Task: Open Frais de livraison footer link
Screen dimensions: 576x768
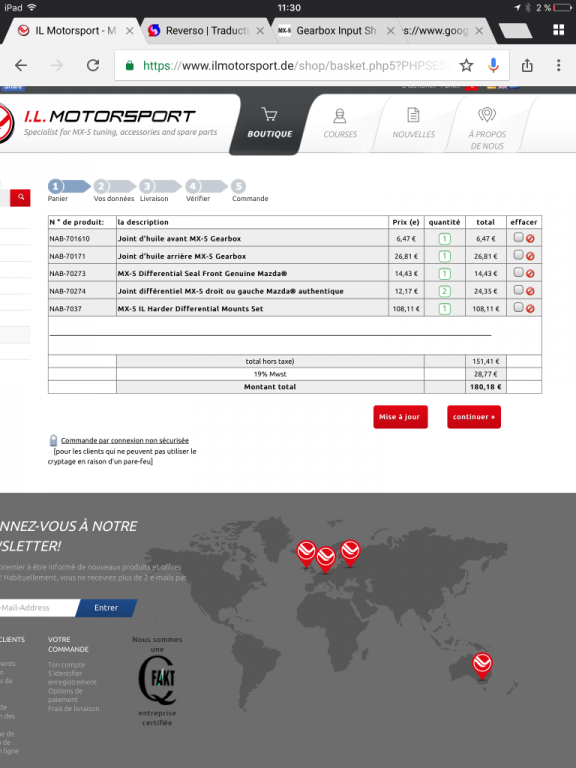Action: click(x=73, y=708)
